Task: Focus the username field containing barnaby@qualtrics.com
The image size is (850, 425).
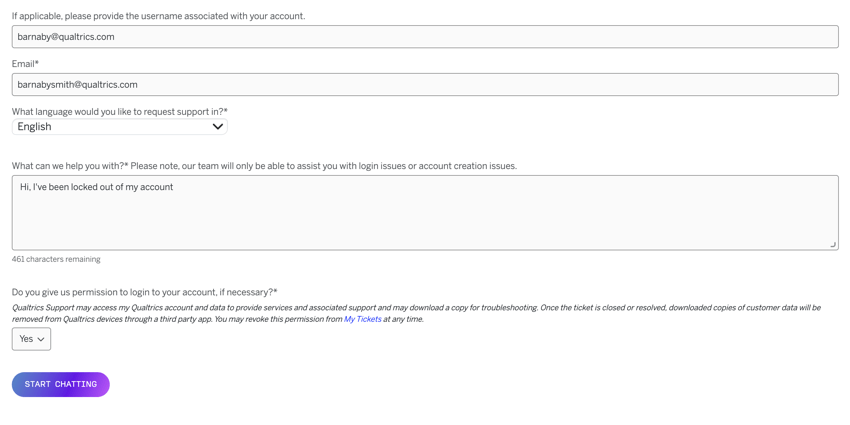Action: [x=425, y=37]
